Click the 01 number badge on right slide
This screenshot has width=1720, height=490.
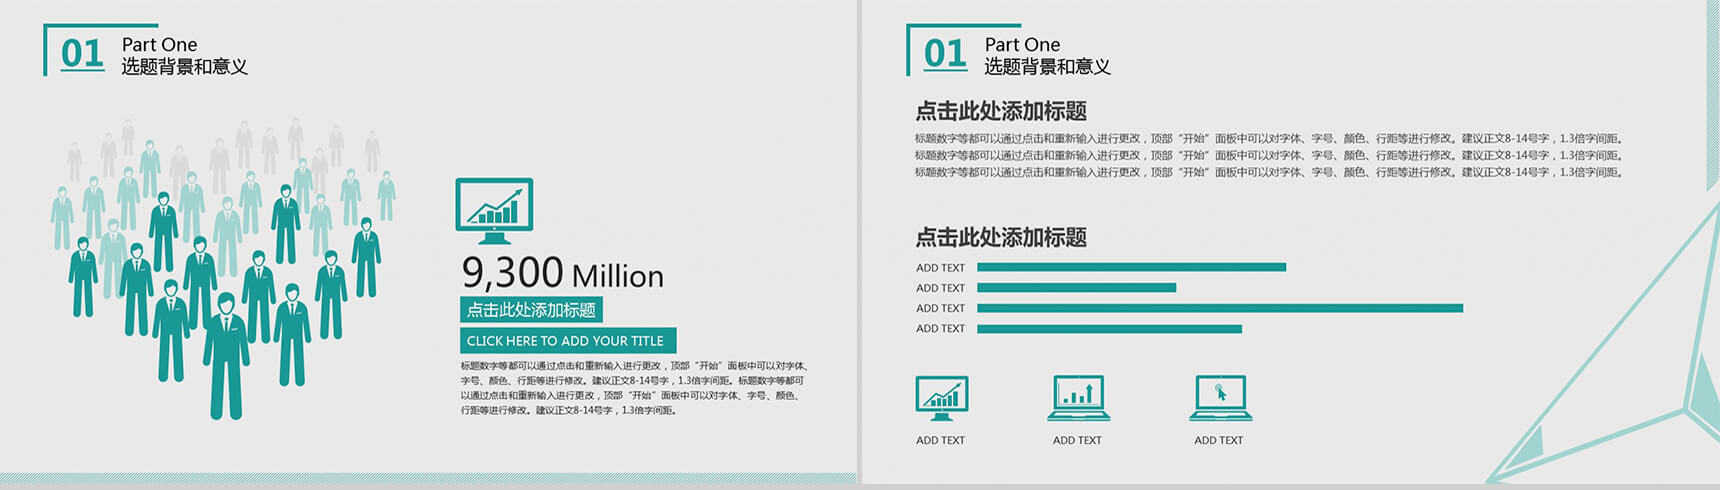[945, 53]
